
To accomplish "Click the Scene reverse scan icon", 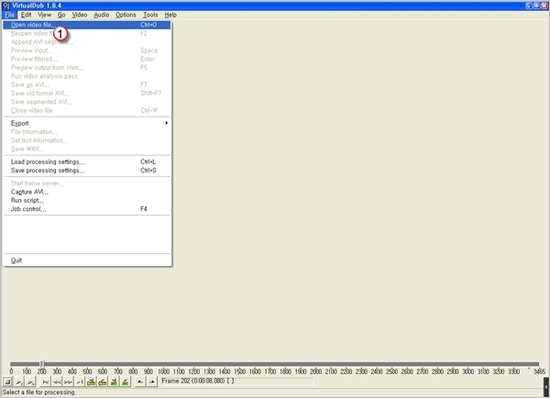I will click(114, 382).
